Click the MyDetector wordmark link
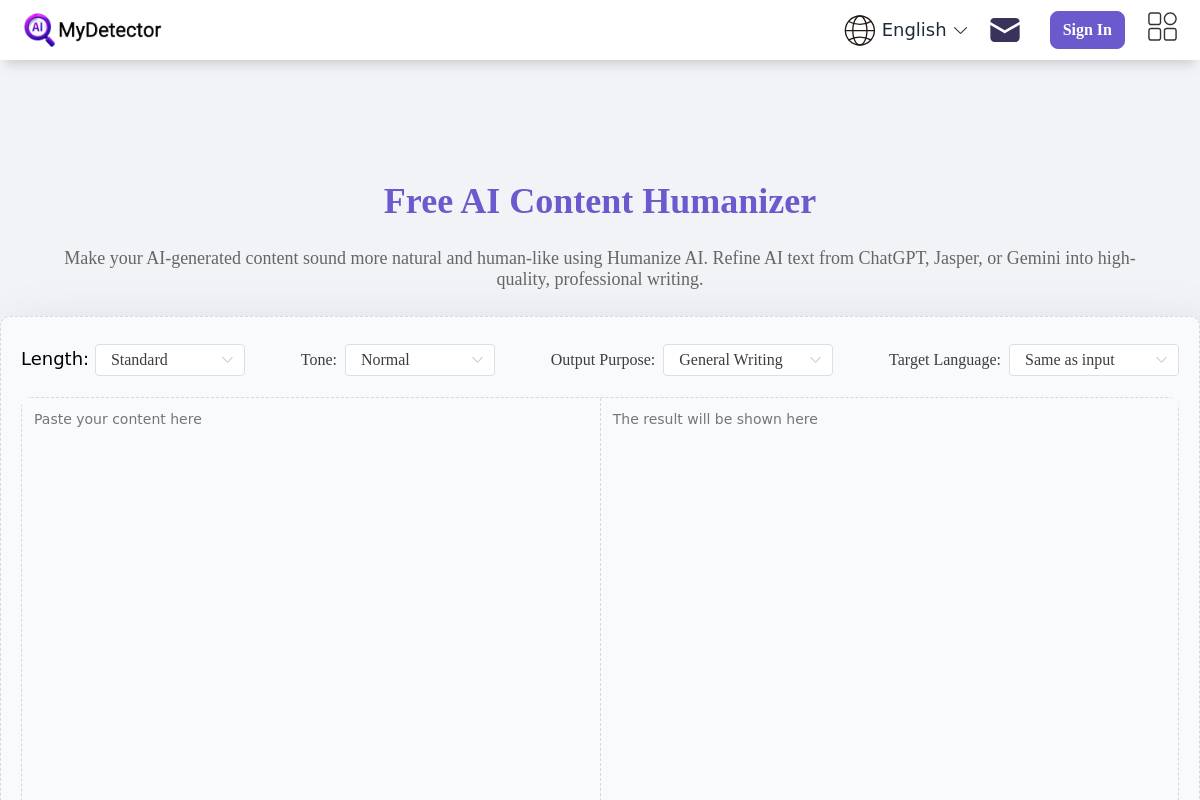 [x=110, y=30]
